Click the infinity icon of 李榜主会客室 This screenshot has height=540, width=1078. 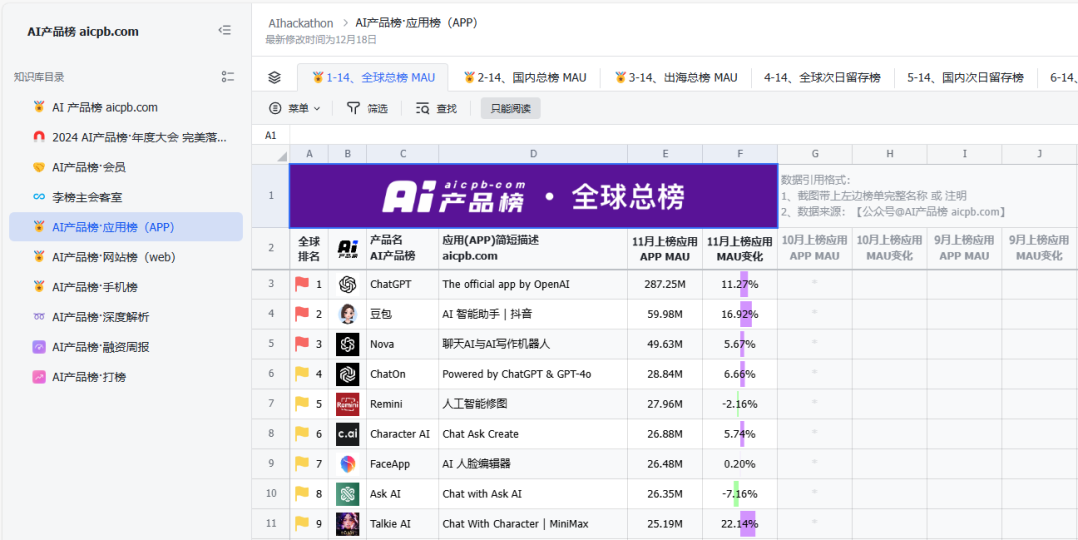coord(39,197)
